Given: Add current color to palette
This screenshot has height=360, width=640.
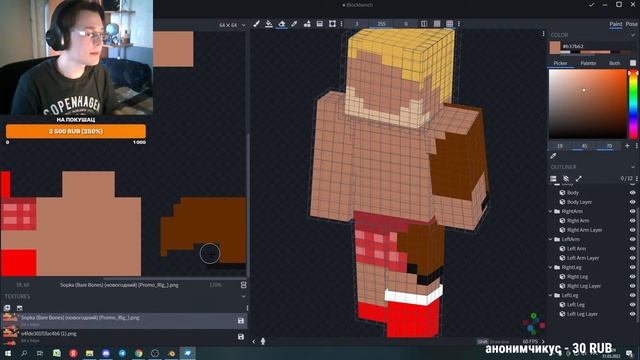Looking at the screenshot, I should coord(627,146).
